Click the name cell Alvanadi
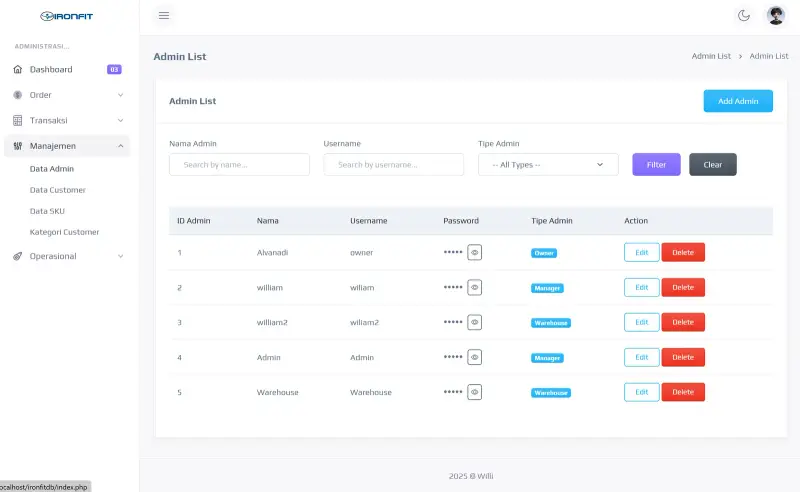 (272, 253)
